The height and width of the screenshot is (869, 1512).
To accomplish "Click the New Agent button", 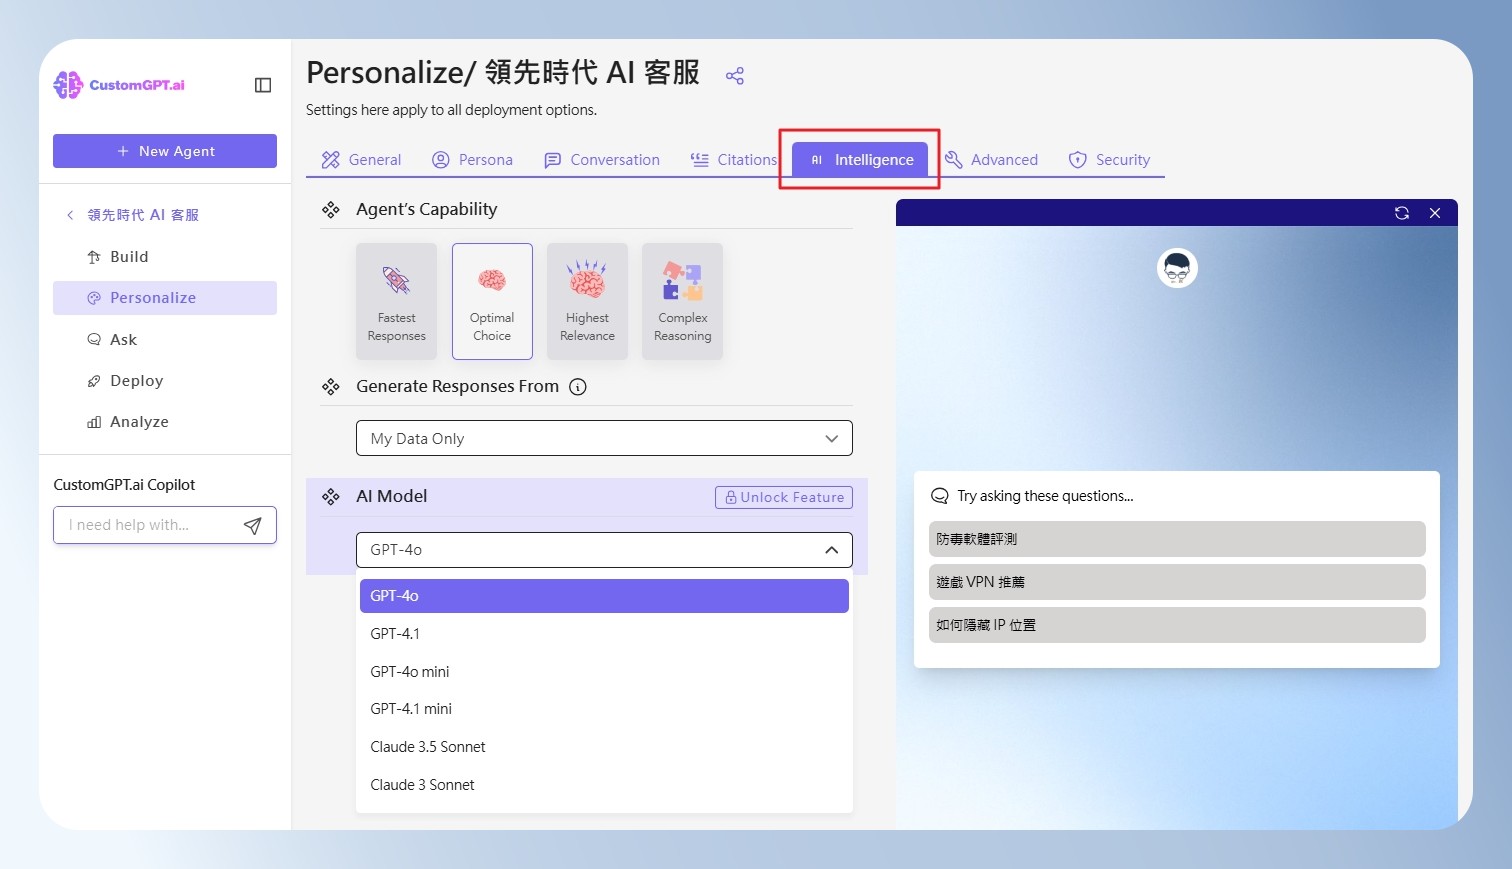I will (x=165, y=151).
